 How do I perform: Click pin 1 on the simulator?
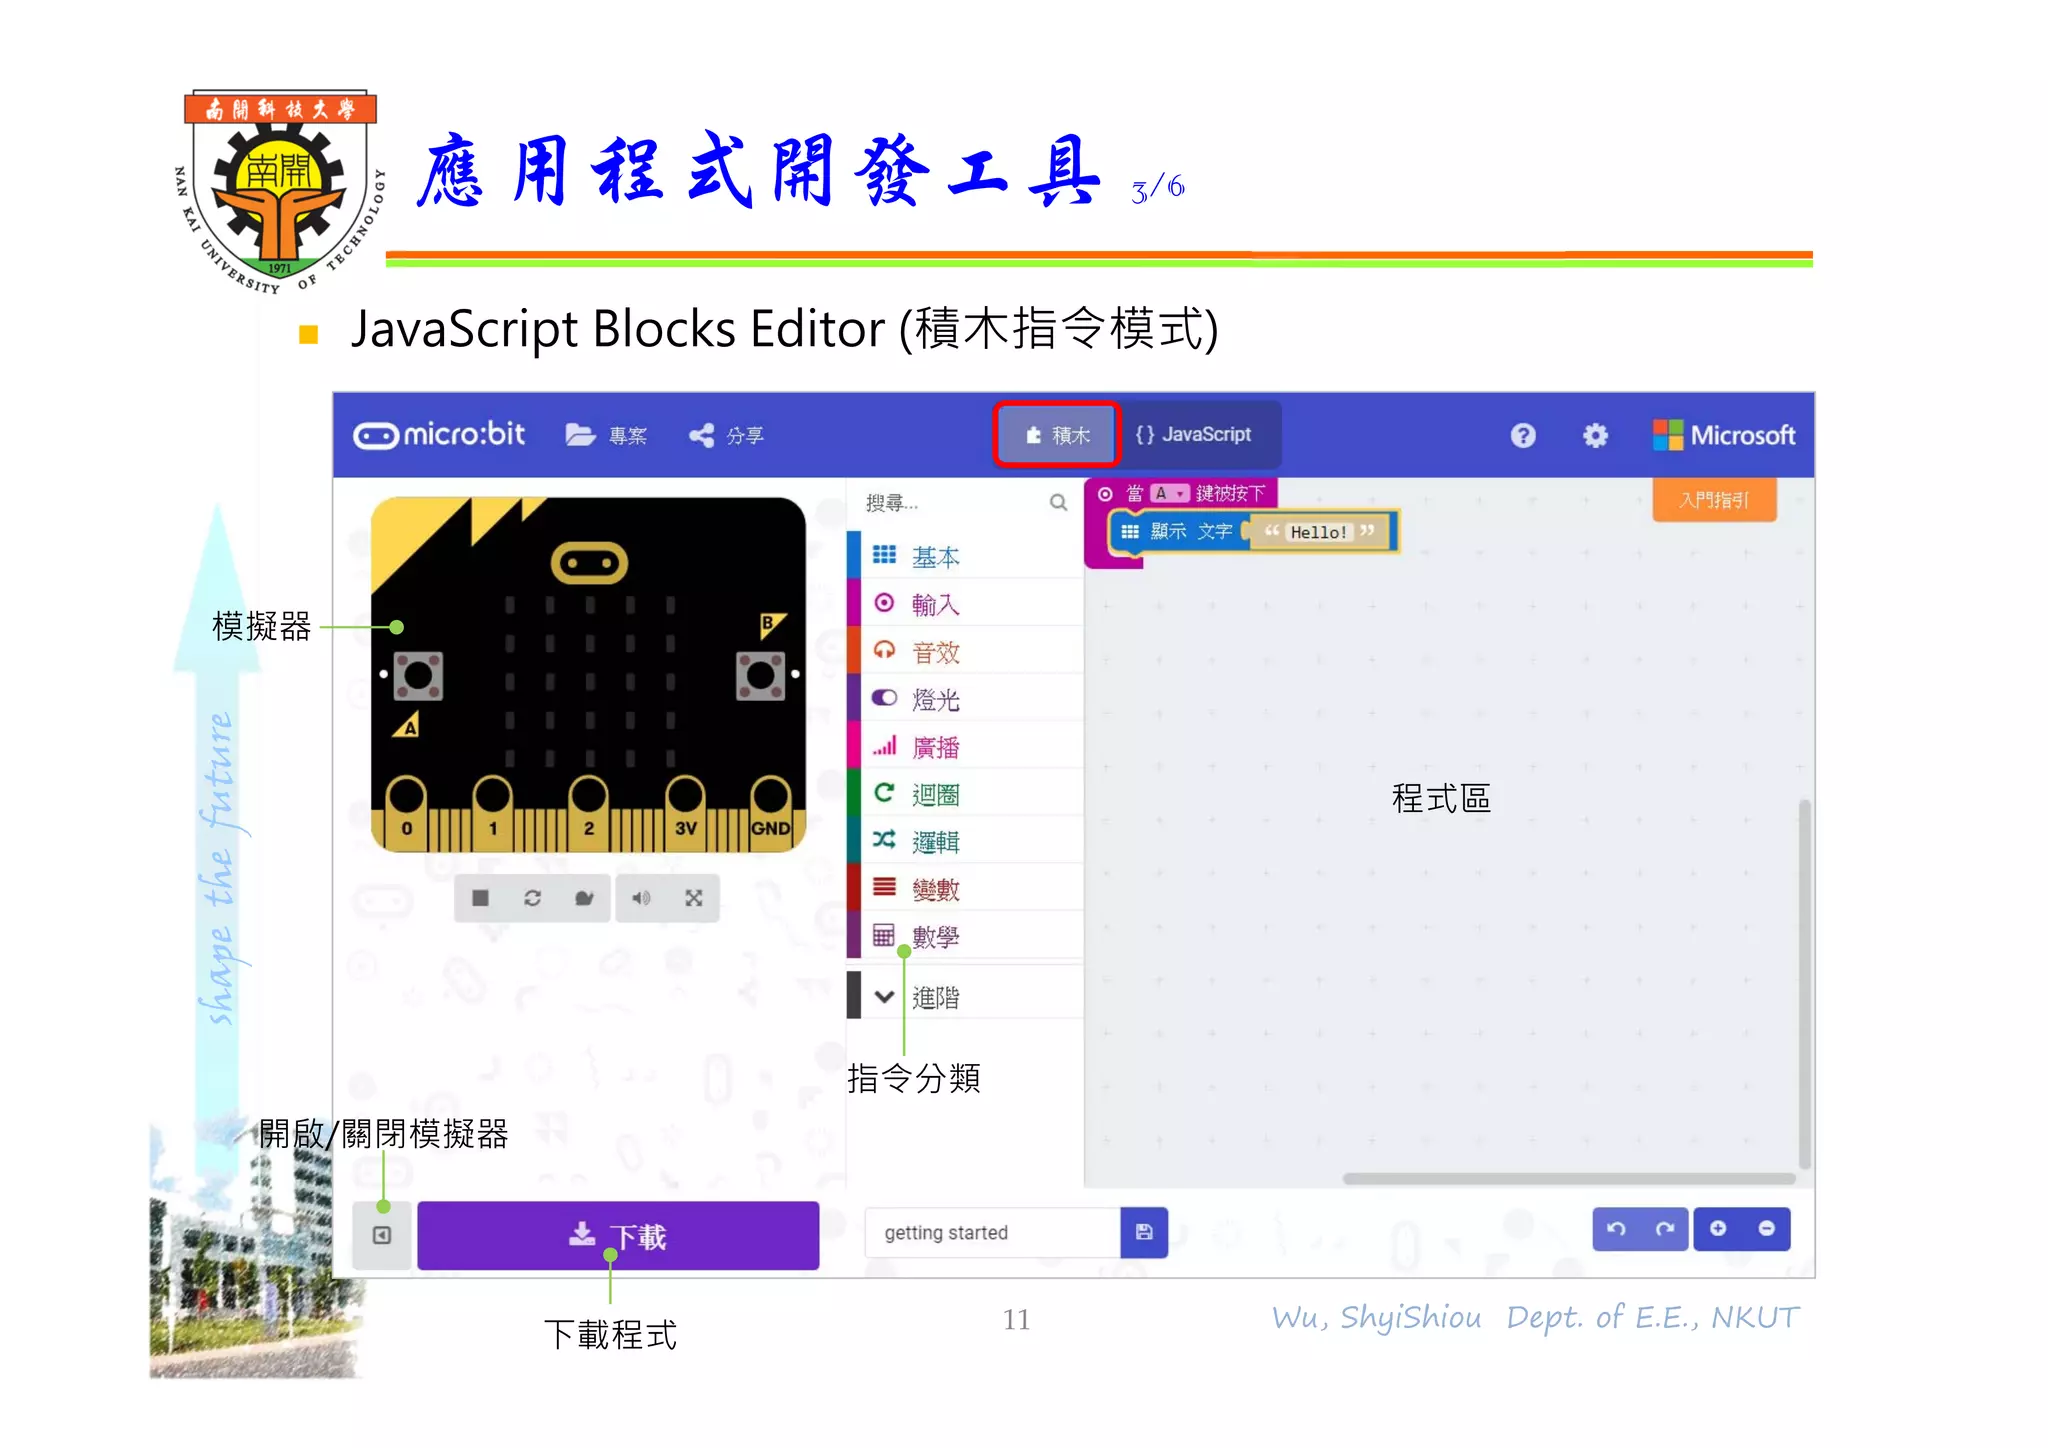pyautogui.click(x=492, y=811)
